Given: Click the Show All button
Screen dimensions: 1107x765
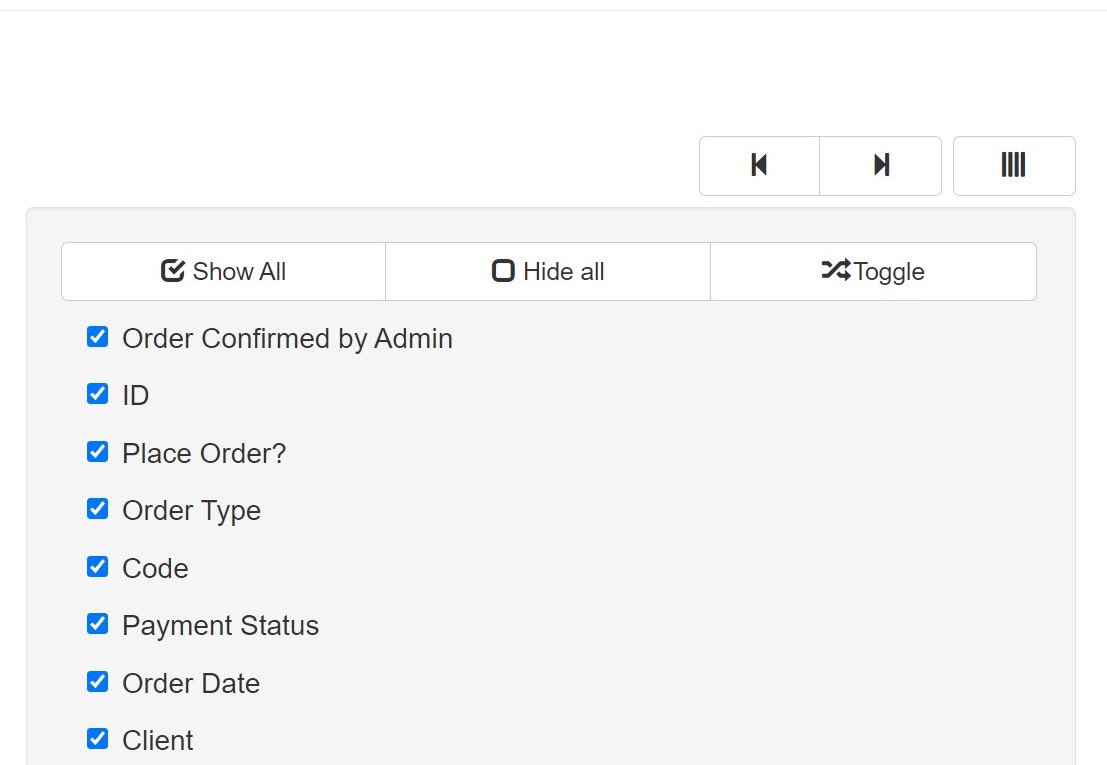Looking at the screenshot, I should [x=223, y=272].
